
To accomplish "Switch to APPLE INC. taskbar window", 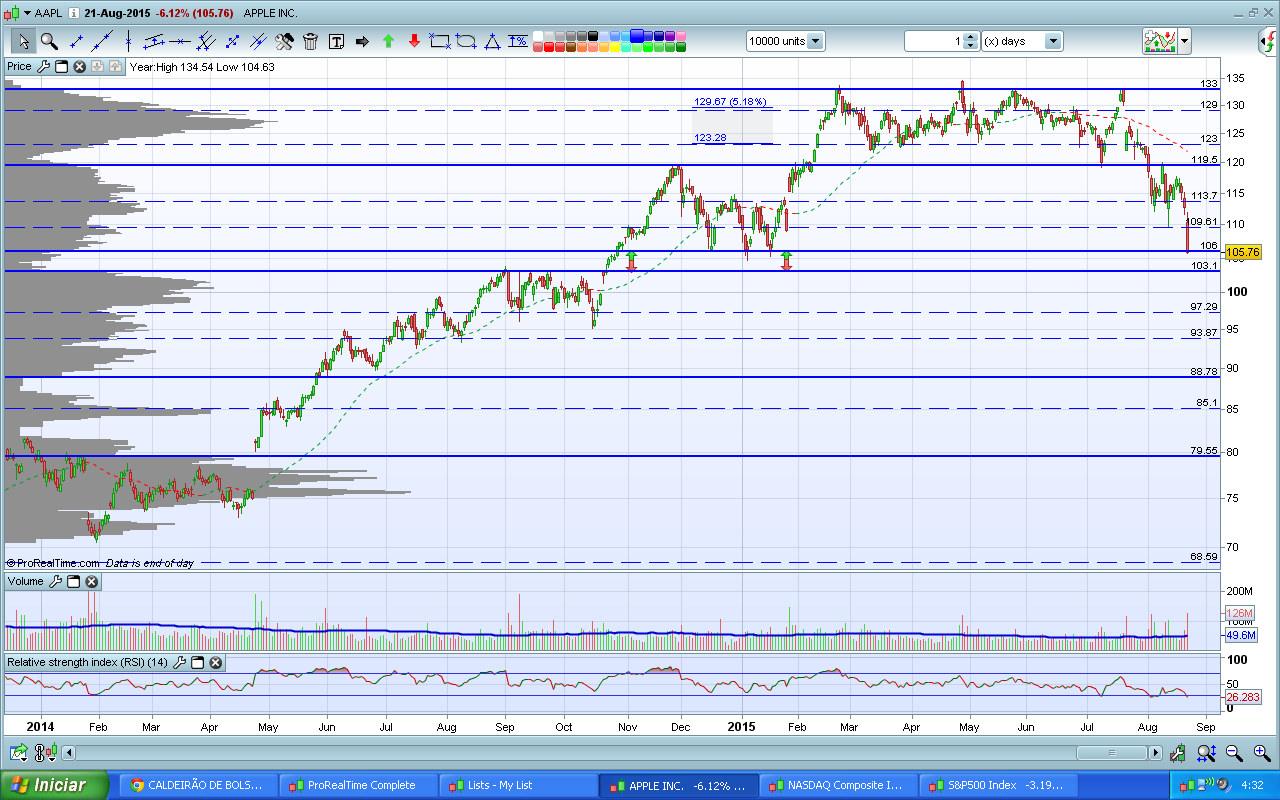I will click(678, 785).
